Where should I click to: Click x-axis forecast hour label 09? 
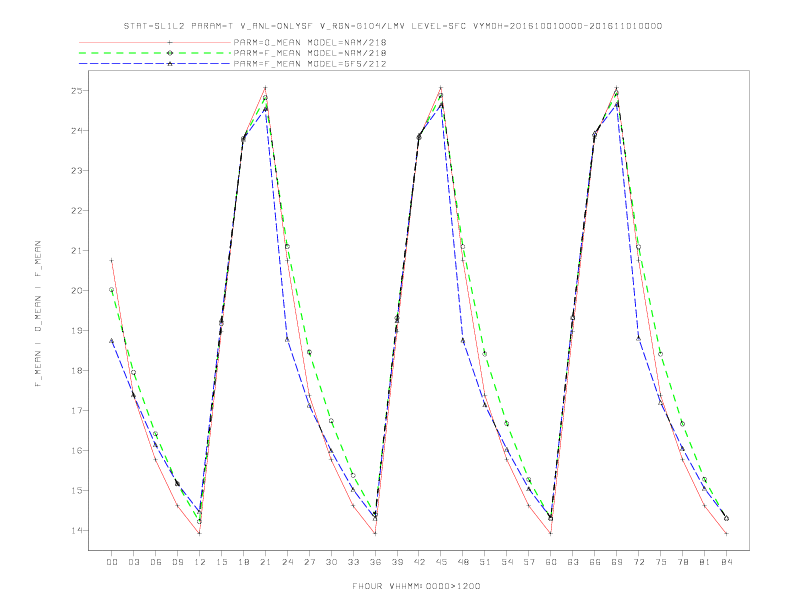click(x=177, y=562)
